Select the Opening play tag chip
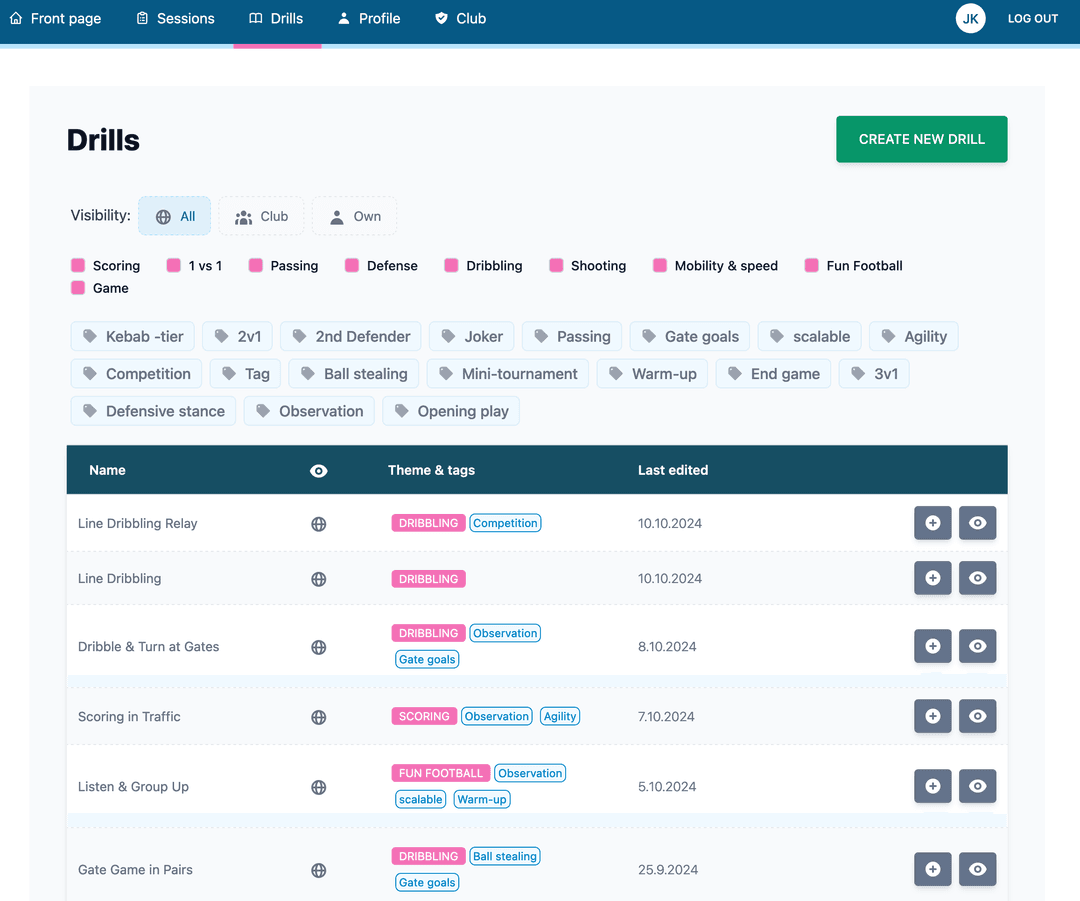The width and height of the screenshot is (1080, 901). coord(450,411)
